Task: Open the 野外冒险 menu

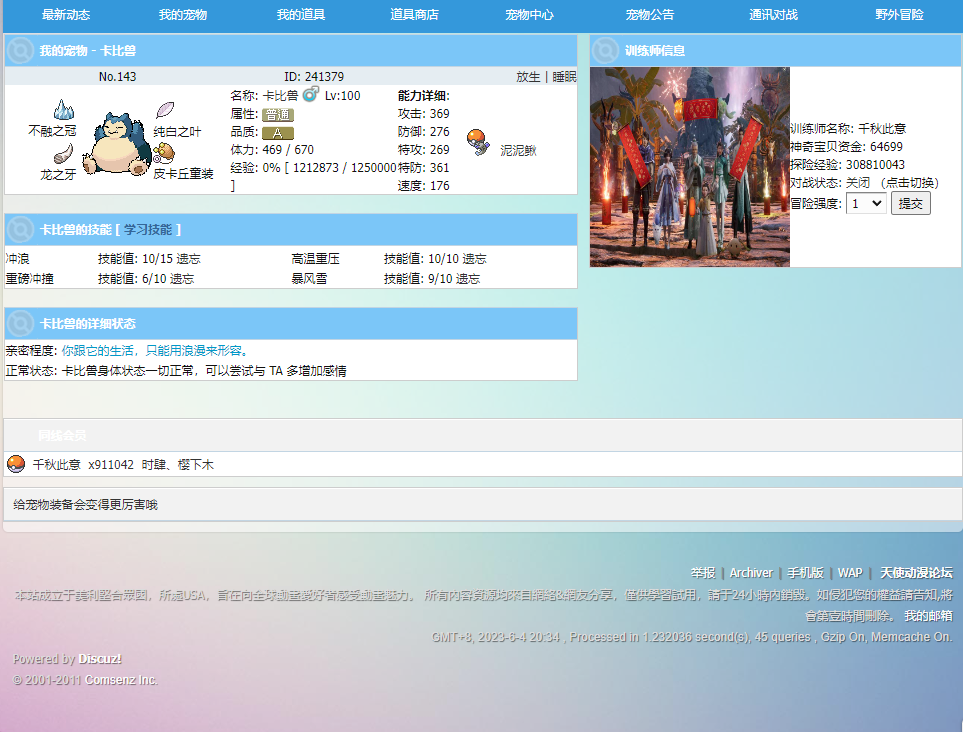Action: [x=899, y=15]
